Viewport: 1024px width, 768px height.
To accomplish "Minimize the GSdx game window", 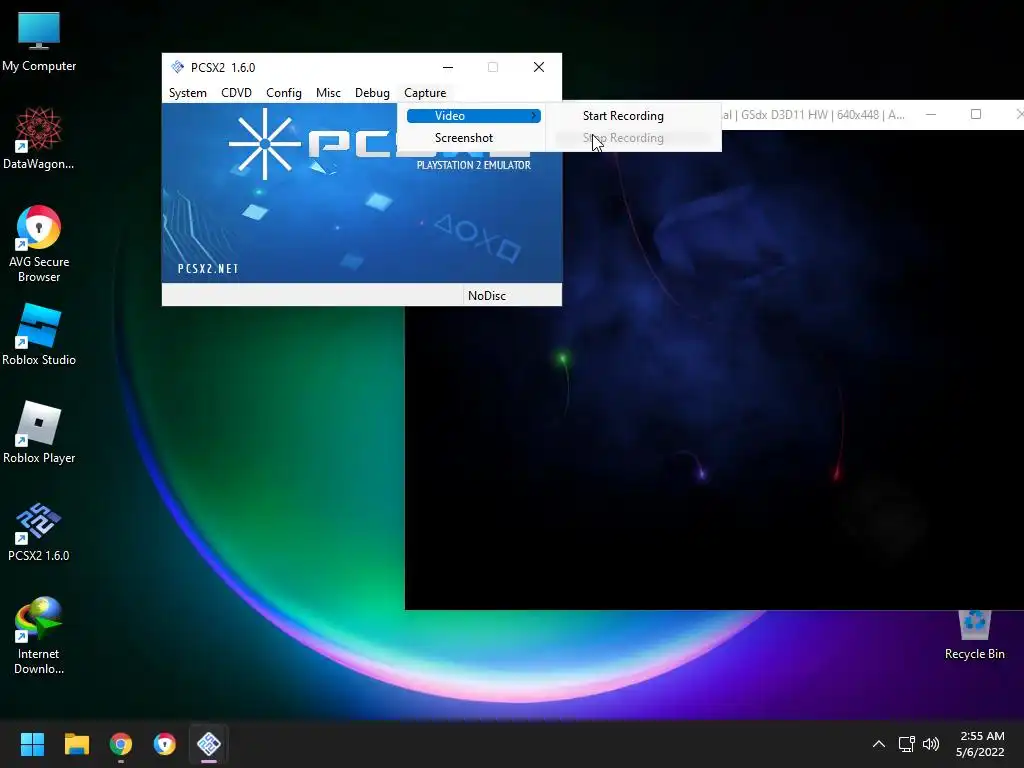I will (931, 114).
